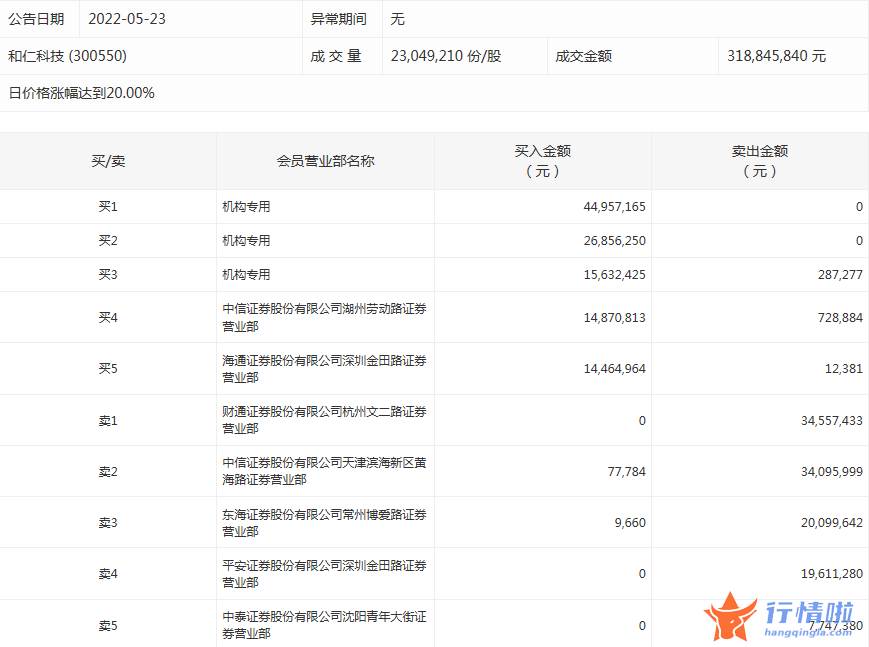This screenshot has width=869, height=647.
Task: Select sell amount 728,884
Action: pos(840,318)
